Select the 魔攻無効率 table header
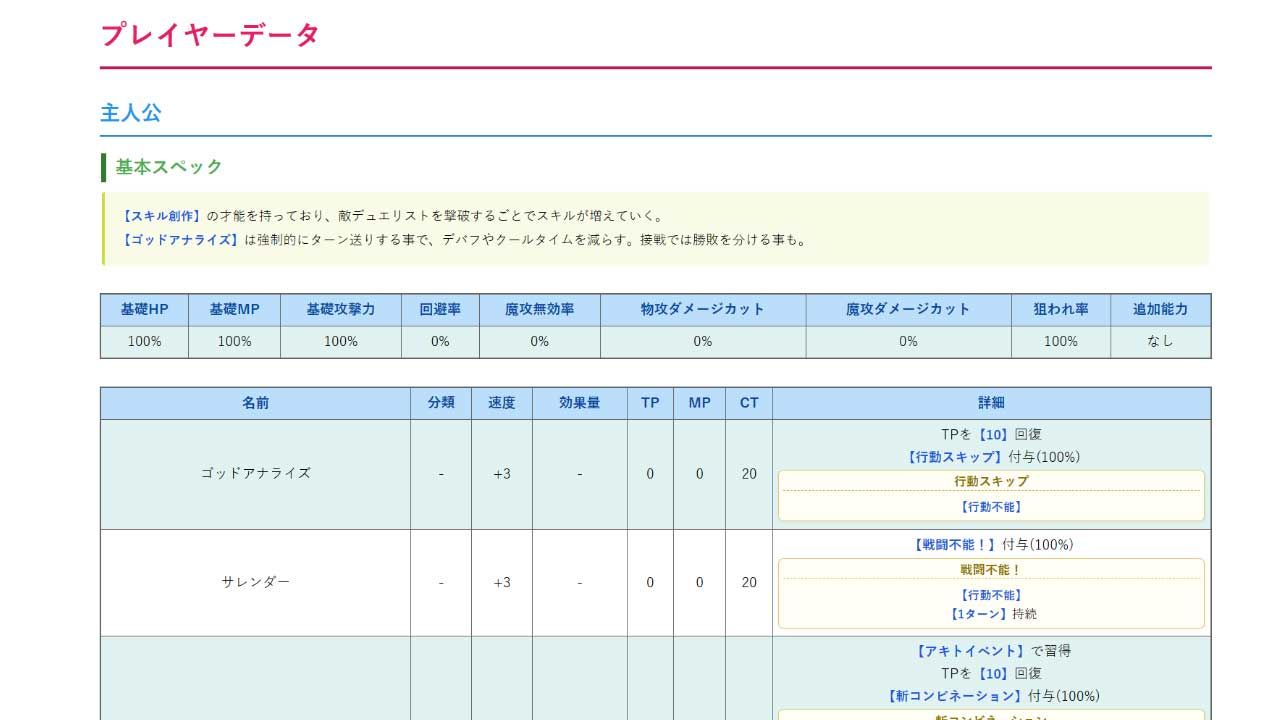Image resolution: width=1280 pixels, height=720 pixels. (540, 310)
